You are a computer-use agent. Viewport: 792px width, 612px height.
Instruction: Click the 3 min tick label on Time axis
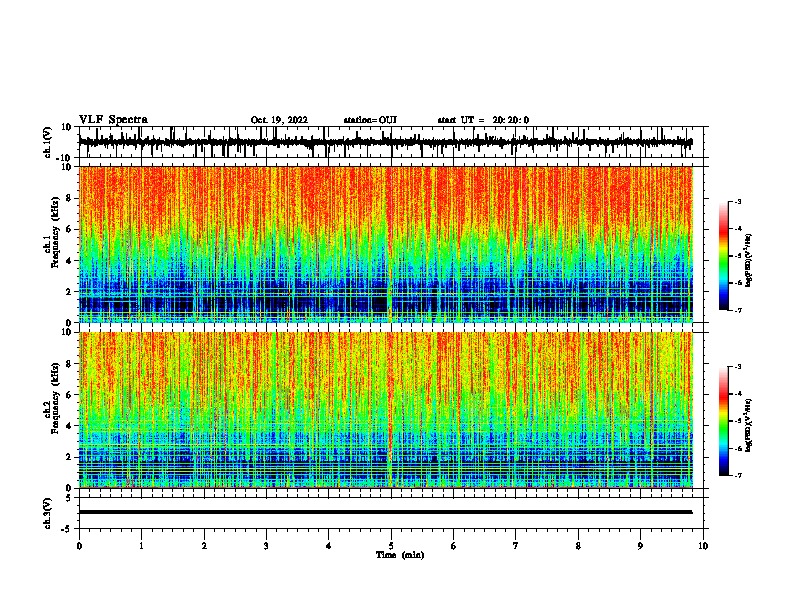point(266,546)
